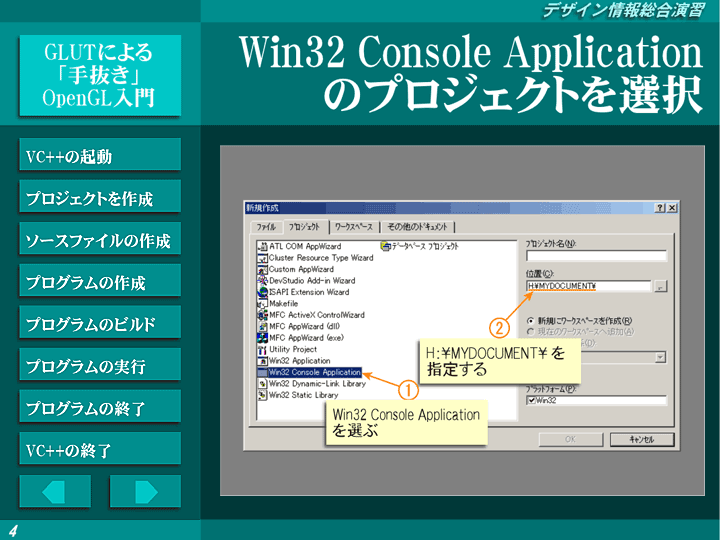Image resolution: width=720 pixels, height=540 pixels.
Task: Switch to the プロジェクト tab
Action: 305,226
